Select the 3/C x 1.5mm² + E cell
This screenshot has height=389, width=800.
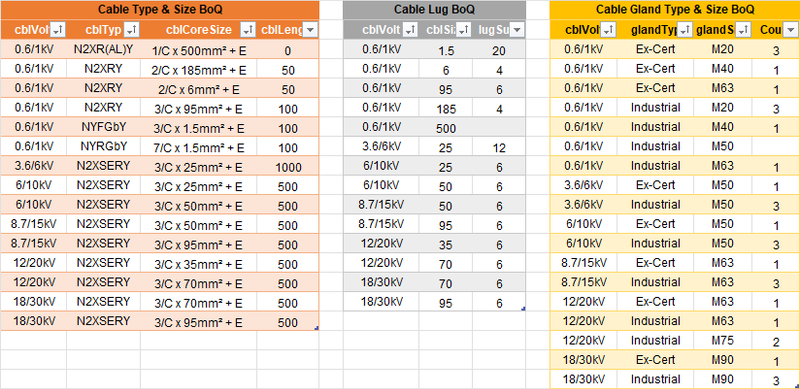[x=198, y=128]
